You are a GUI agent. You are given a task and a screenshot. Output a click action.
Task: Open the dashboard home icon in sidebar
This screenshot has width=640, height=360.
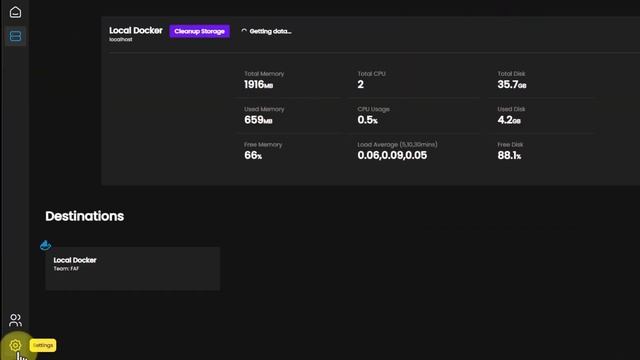click(16, 12)
